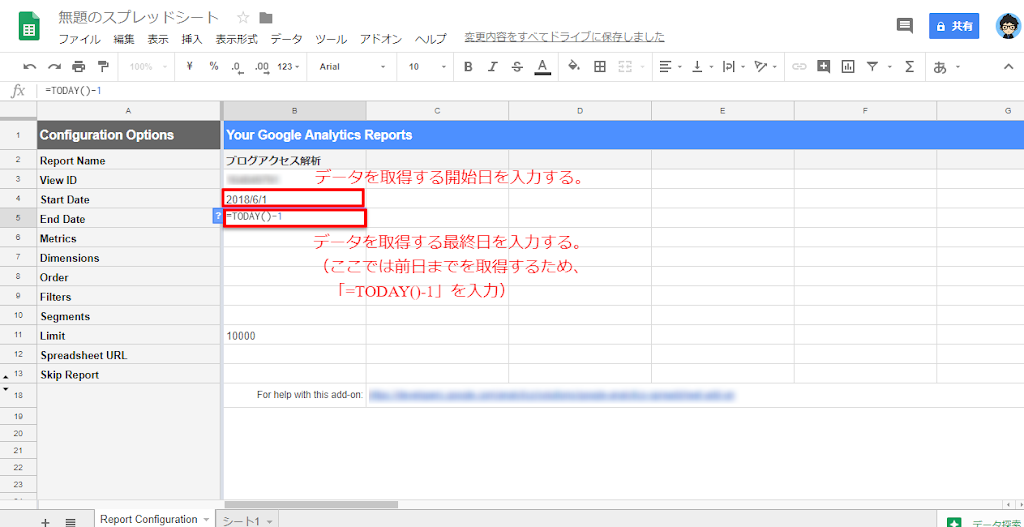Click the undo icon
Image resolution: width=1024 pixels, height=527 pixels.
coord(30,67)
